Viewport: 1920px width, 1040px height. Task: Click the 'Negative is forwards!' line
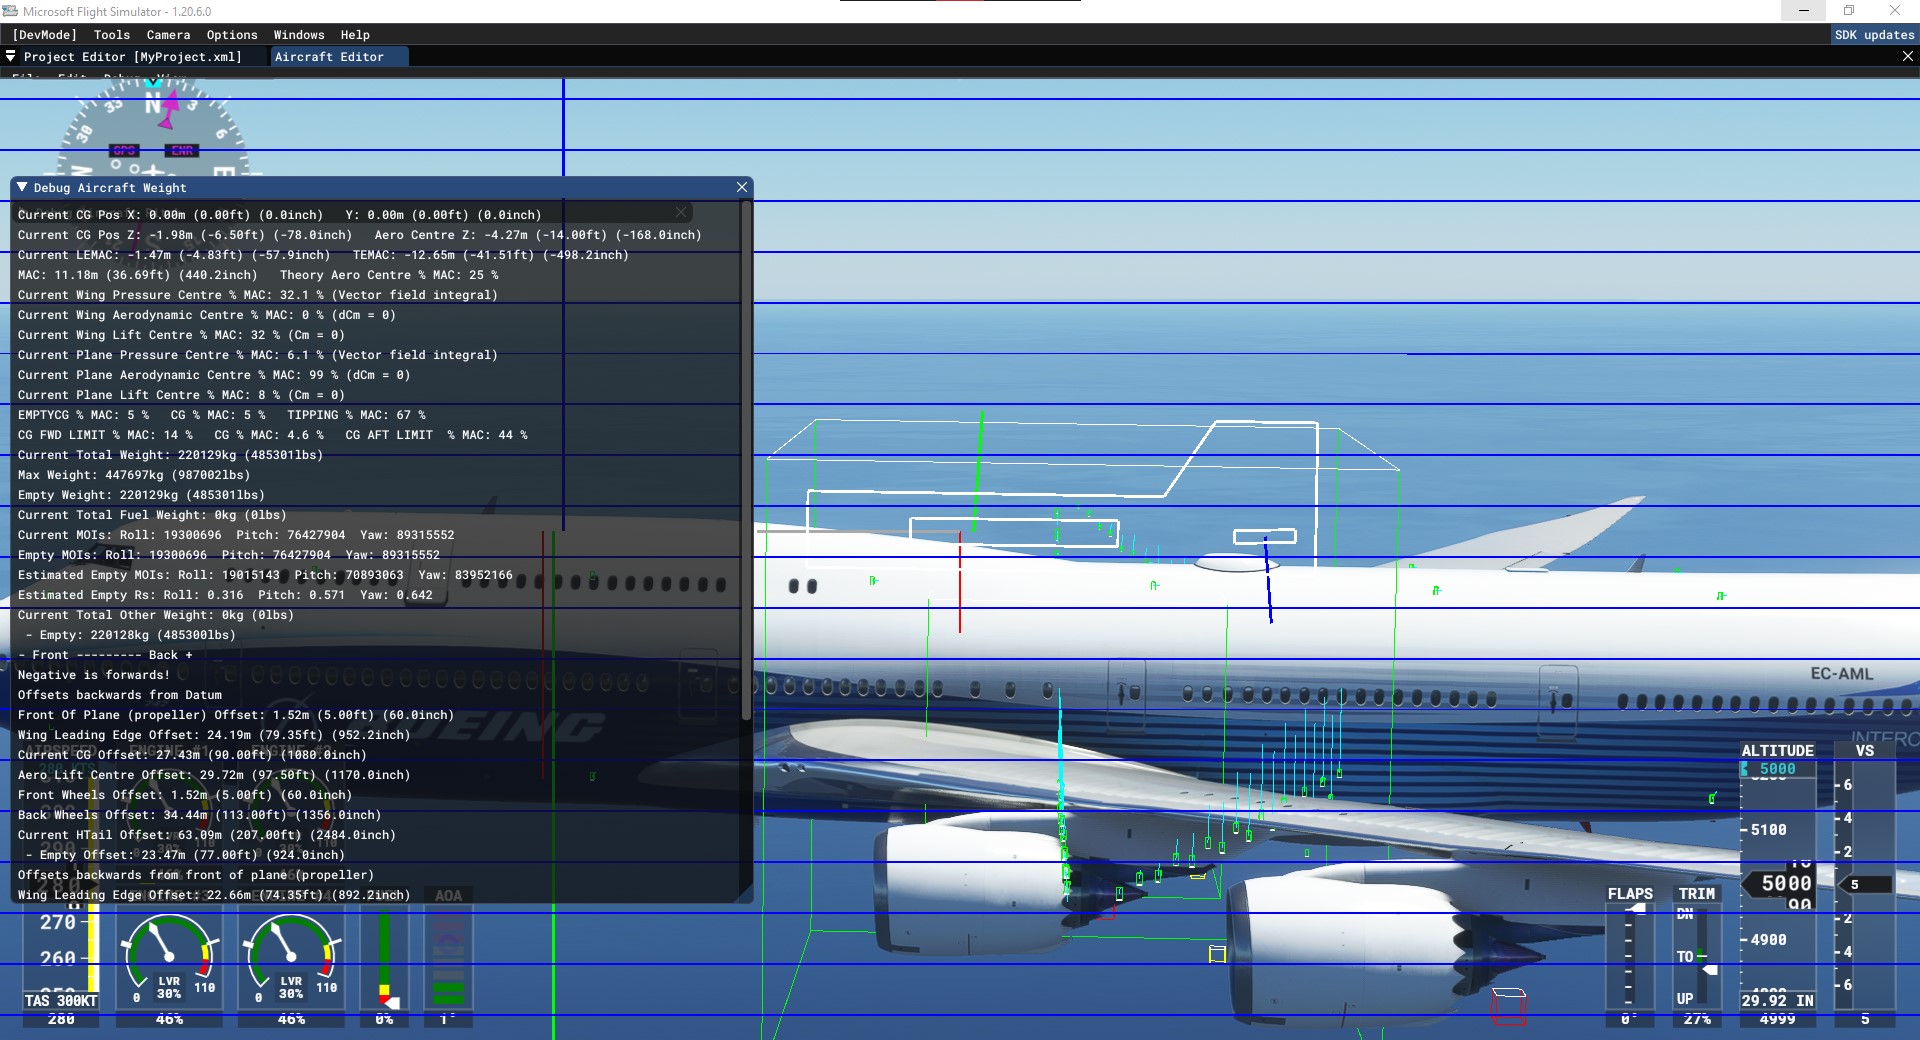(94, 675)
